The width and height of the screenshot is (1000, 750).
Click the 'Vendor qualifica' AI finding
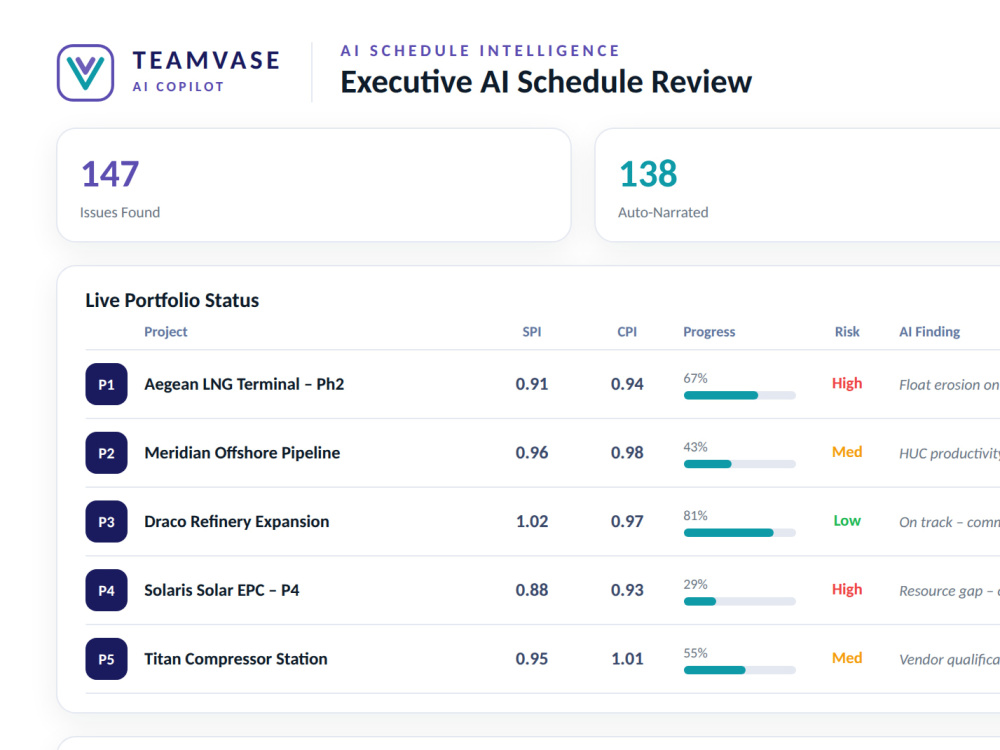coord(949,659)
